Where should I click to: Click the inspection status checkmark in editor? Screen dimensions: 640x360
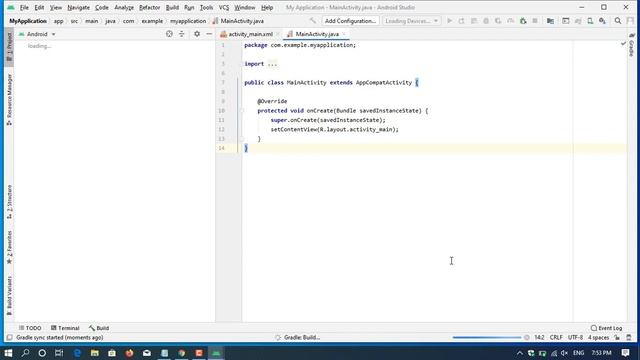coord(623,43)
